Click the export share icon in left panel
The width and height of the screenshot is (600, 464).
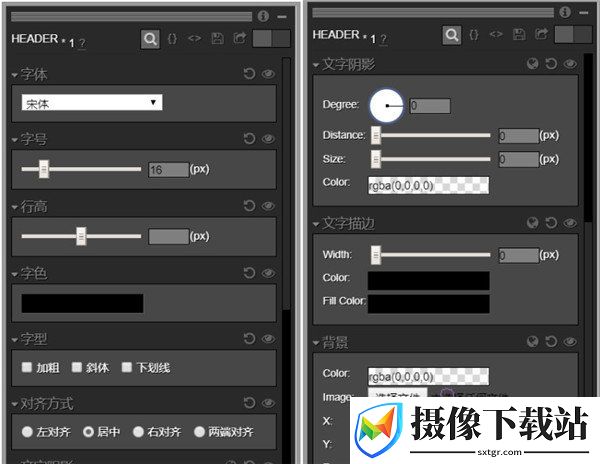240,38
